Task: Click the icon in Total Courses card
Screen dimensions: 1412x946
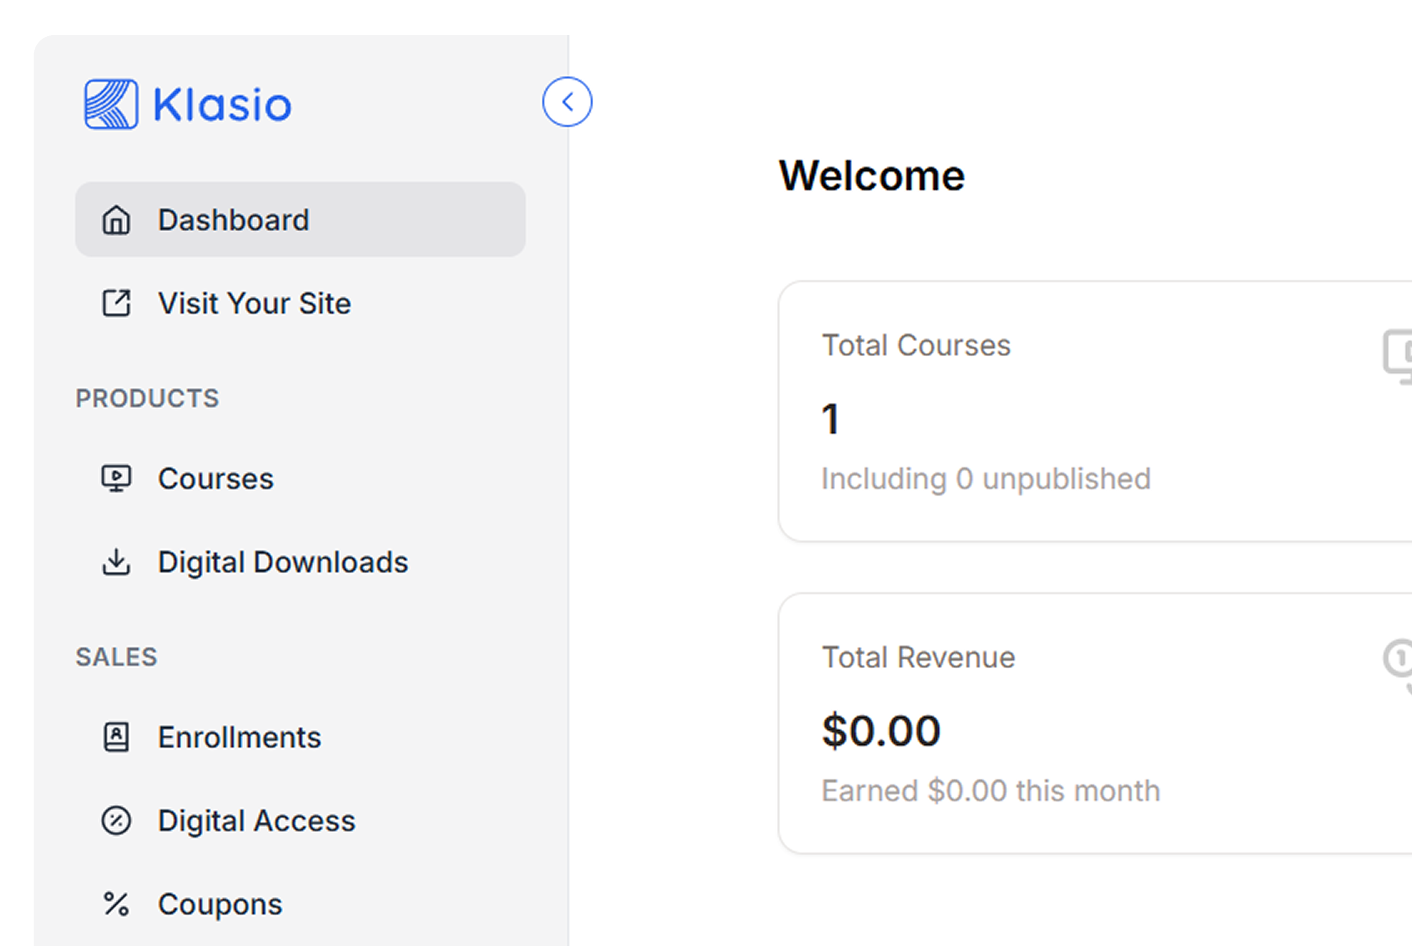Action: pyautogui.click(x=1398, y=355)
